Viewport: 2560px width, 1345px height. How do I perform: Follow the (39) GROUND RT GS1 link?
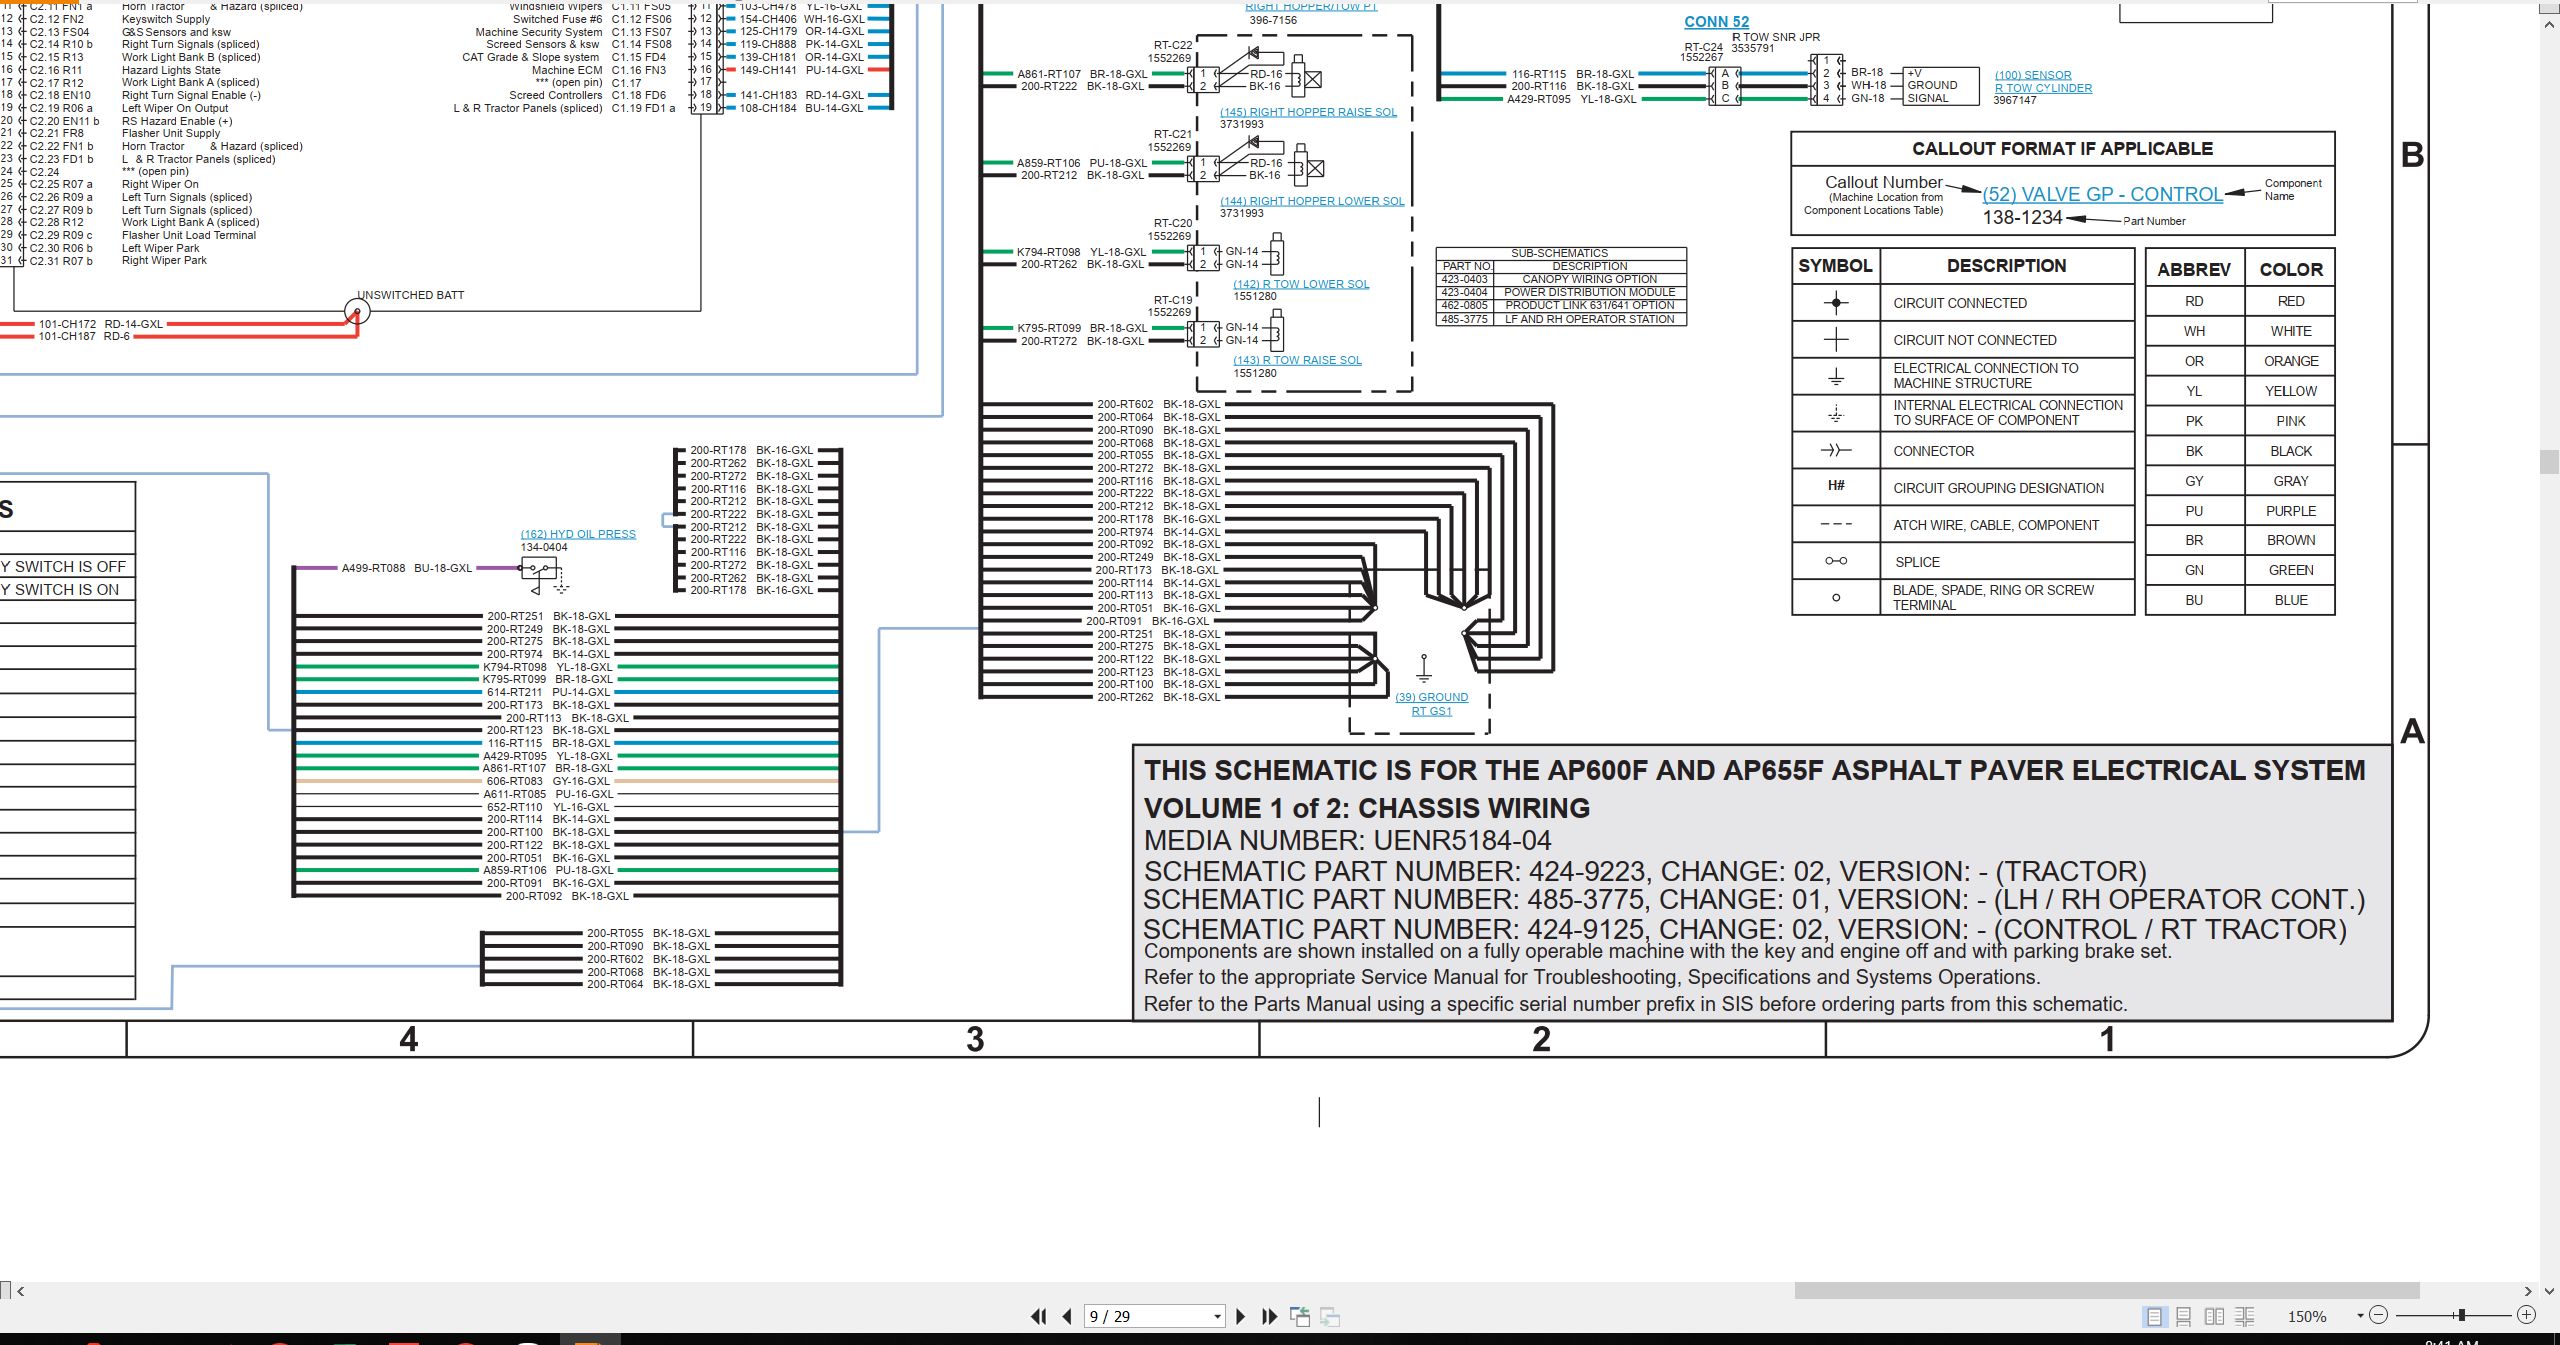(x=1432, y=704)
